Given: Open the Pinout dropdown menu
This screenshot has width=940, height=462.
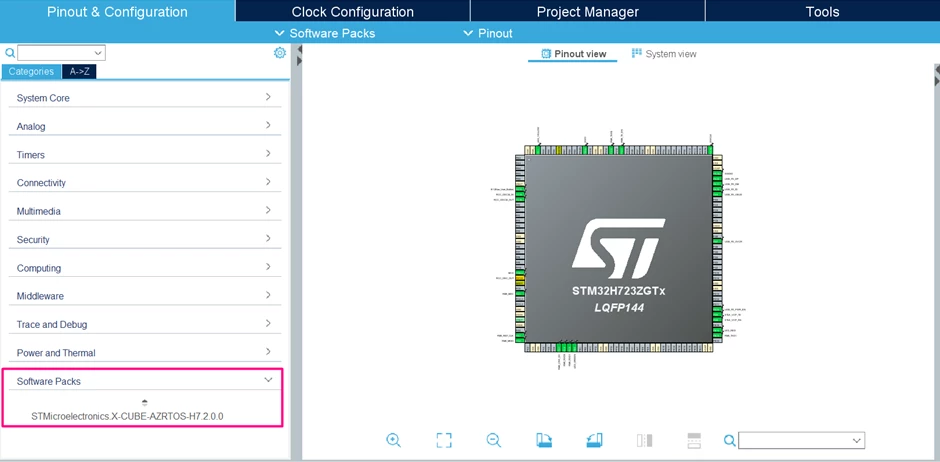Looking at the screenshot, I should [488, 34].
